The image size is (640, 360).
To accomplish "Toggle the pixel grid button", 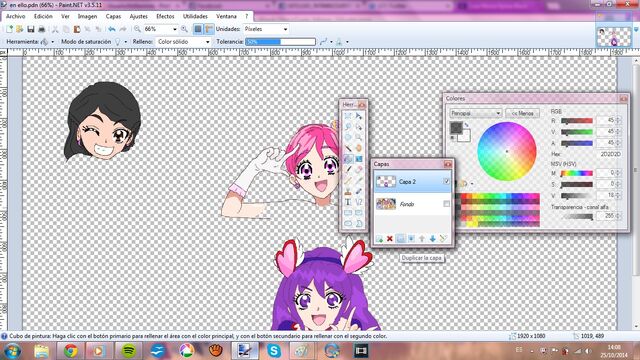I will (x=198, y=29).
